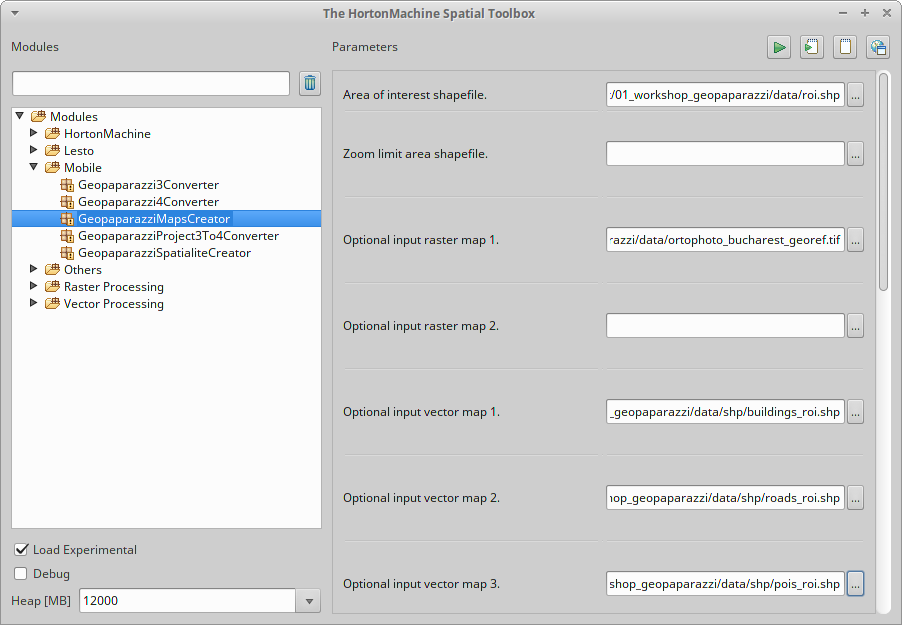This screenshot has height=625, width=902.
Task: Expand the Others tree node
Action: pos(33,269)
